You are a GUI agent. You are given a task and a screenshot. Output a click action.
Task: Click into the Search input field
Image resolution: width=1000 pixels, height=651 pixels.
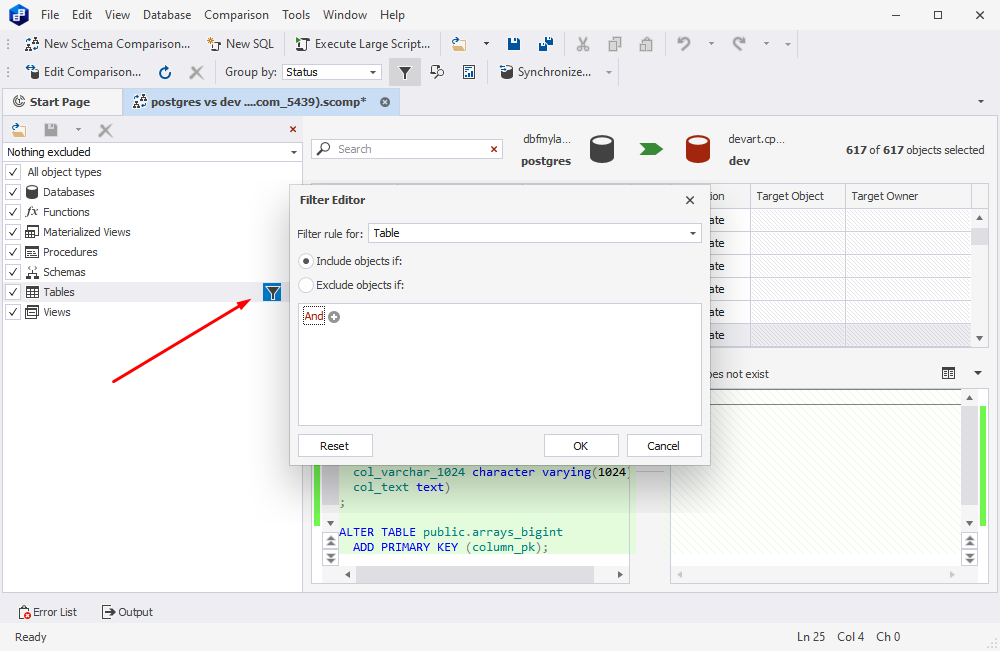(408, 149)
